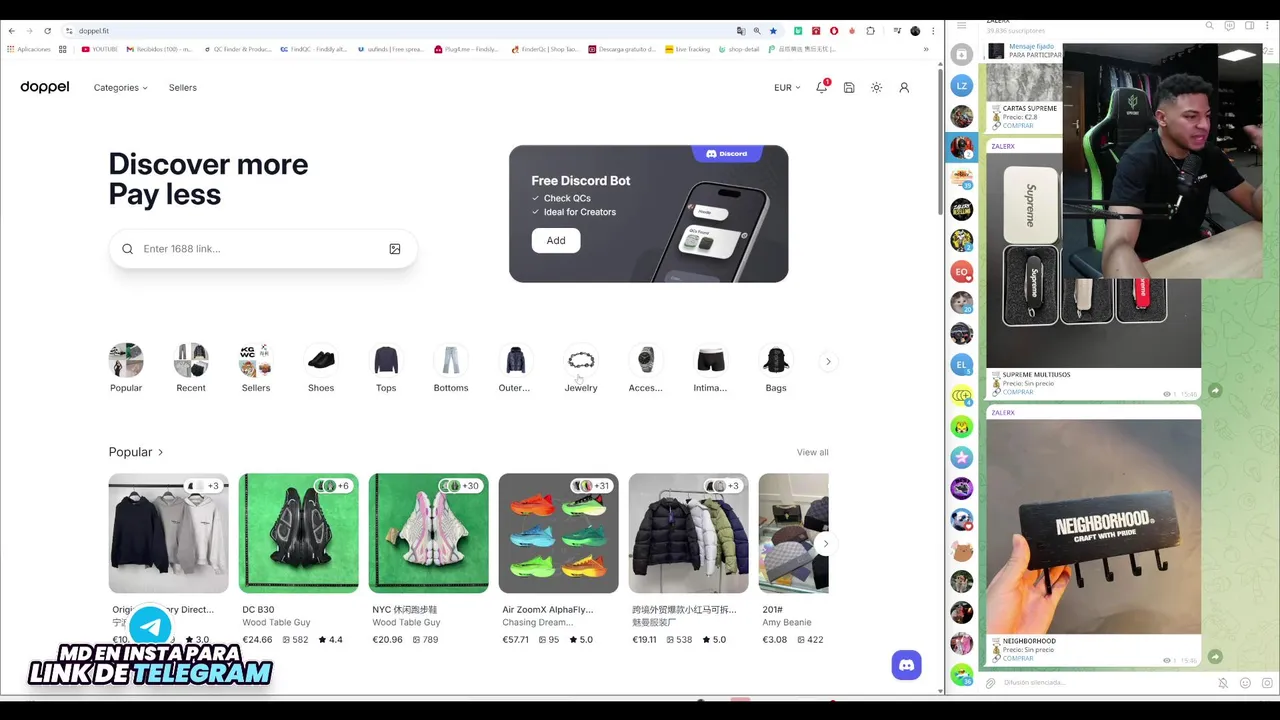Open the LZ chat in Telegram sidebar
This screenshot has width=1280, height=720.
click(x=961, y=86)
